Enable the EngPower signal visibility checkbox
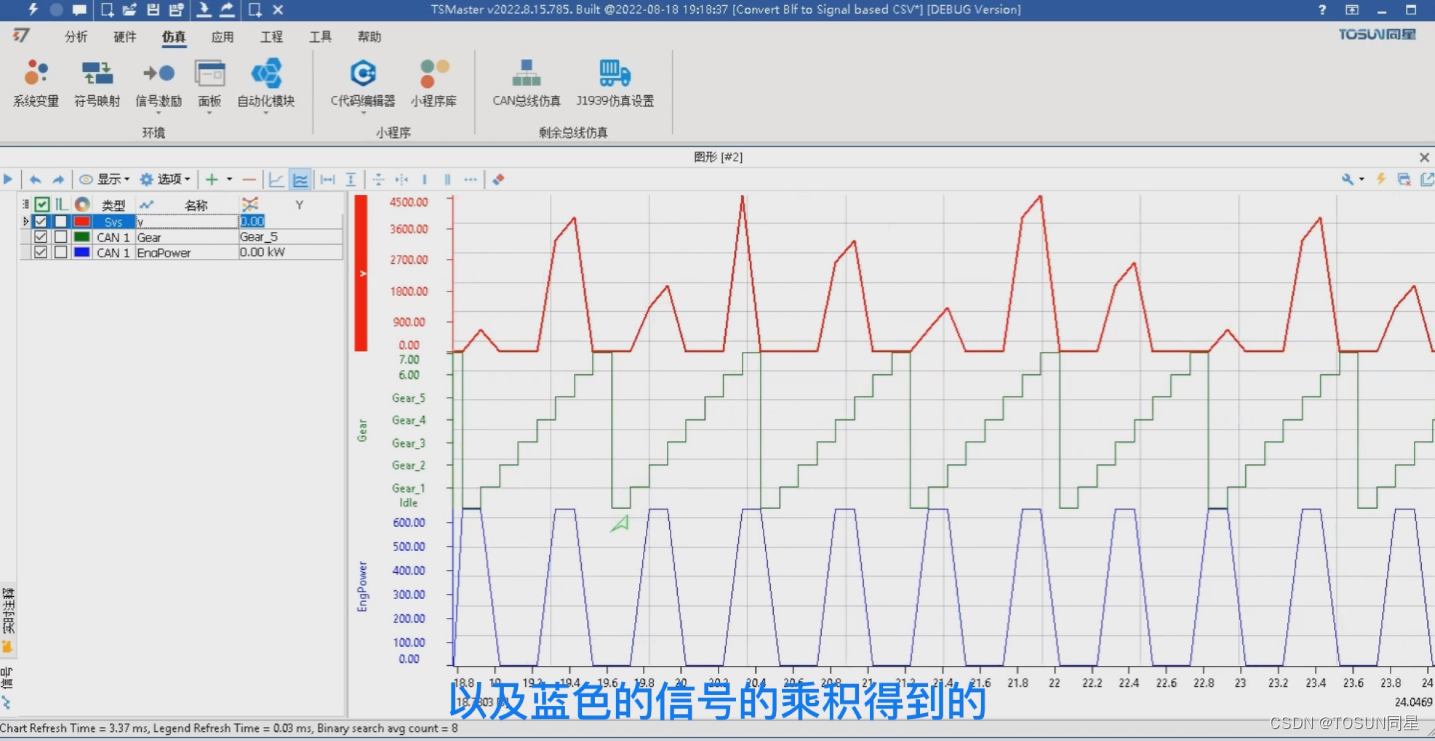 (40, 252)
